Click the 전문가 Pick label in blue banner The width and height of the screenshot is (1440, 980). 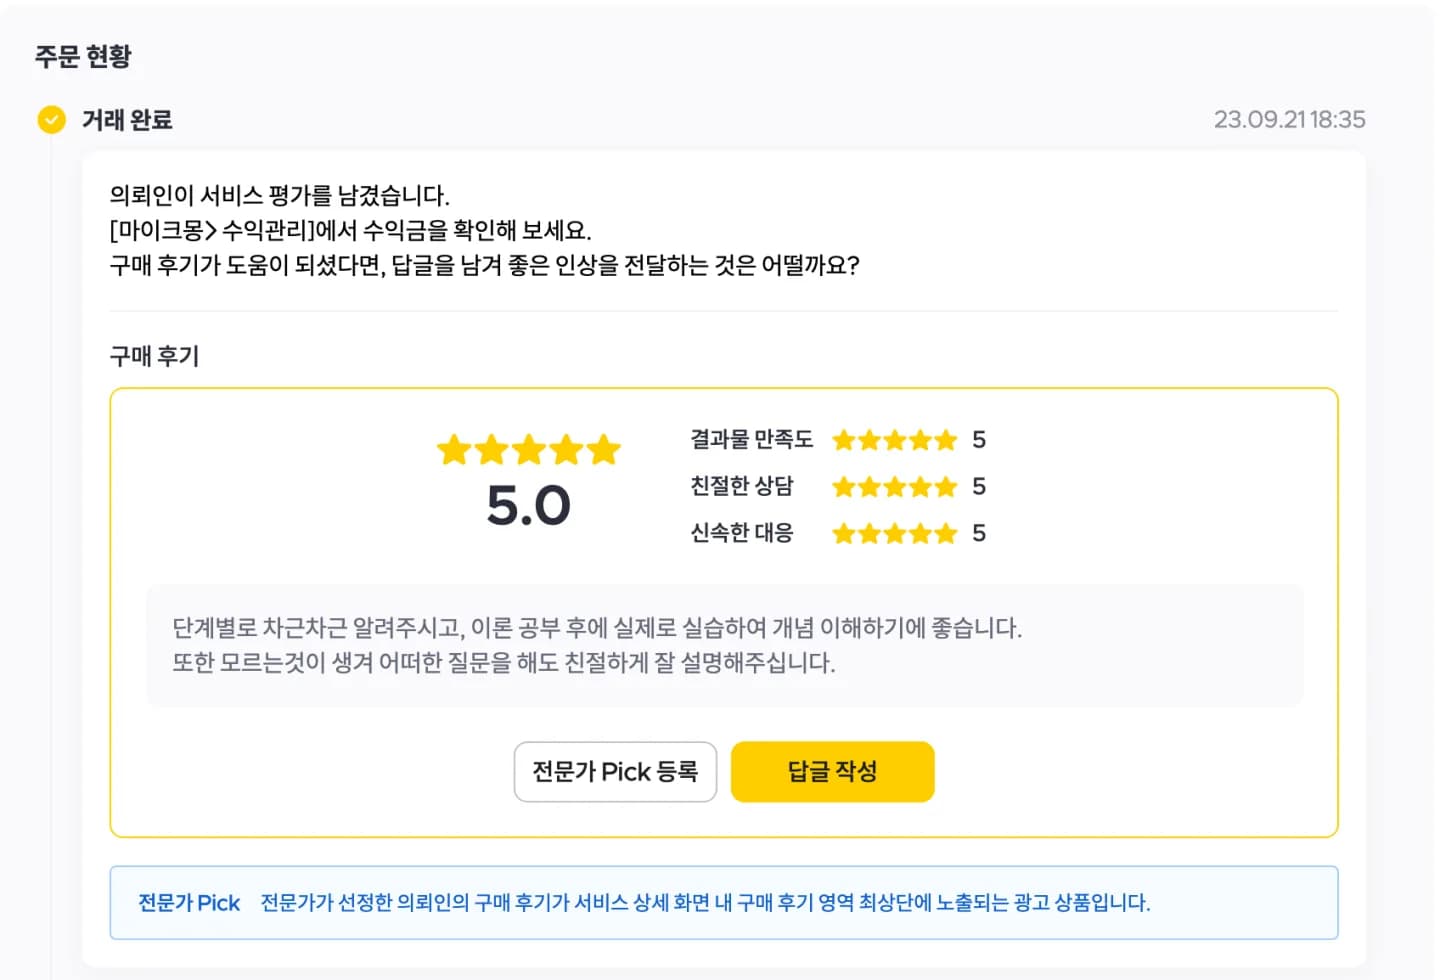coord(189,903)
